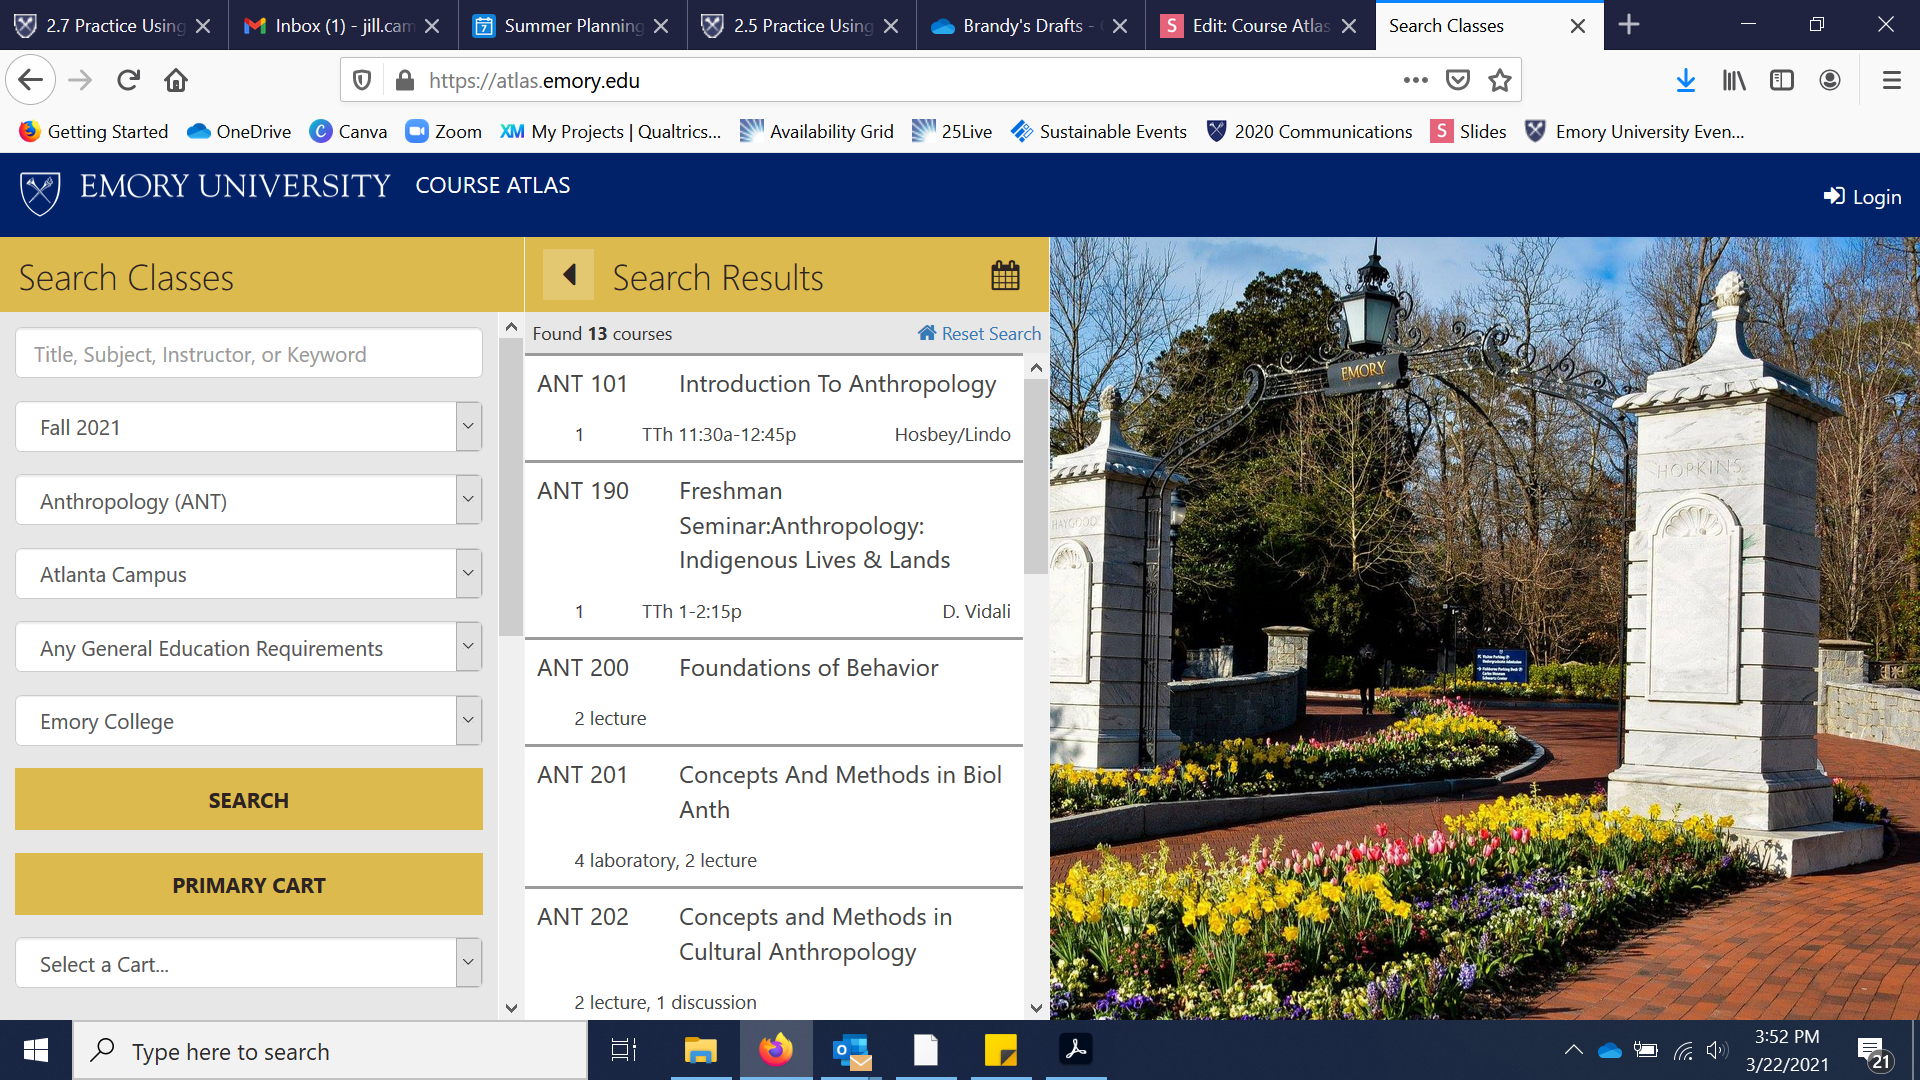Viewport: 1920px width, 1080px height.
Task: Expand the Fall 2021 term dropdown
Action: 249,427
